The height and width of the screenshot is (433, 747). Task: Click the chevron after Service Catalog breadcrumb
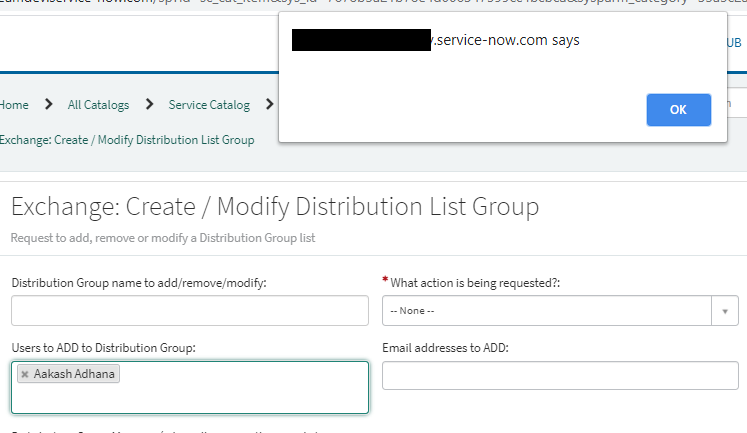click(269, 104)
